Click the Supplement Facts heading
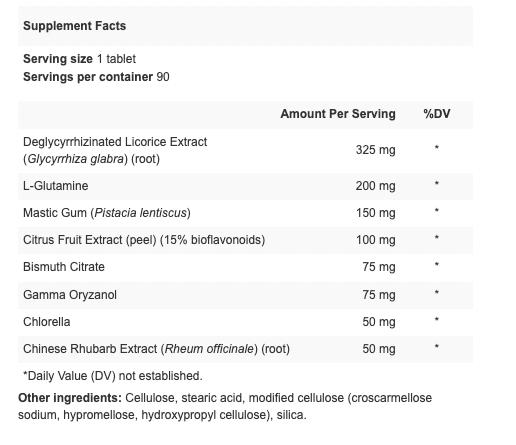The height and width of the screenshot is (445, 516). [x=74, y=26]
